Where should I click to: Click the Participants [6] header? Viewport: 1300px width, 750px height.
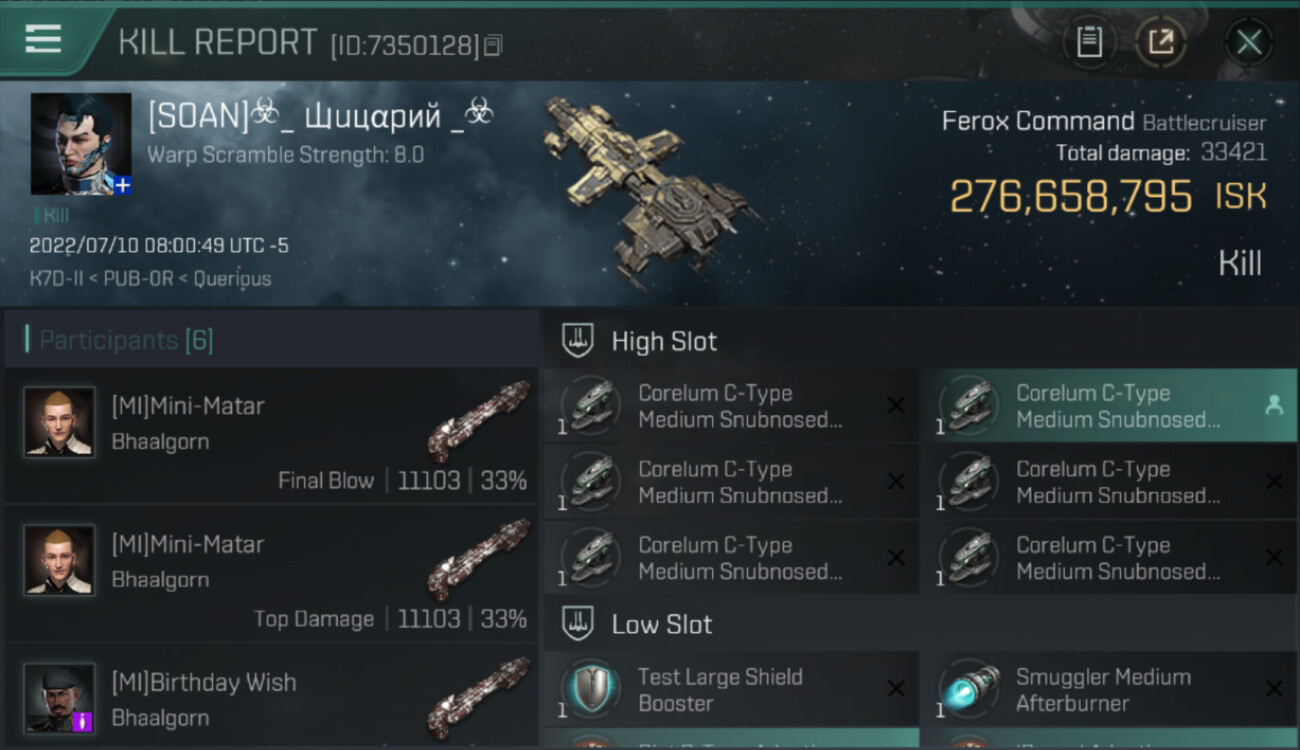126,340
